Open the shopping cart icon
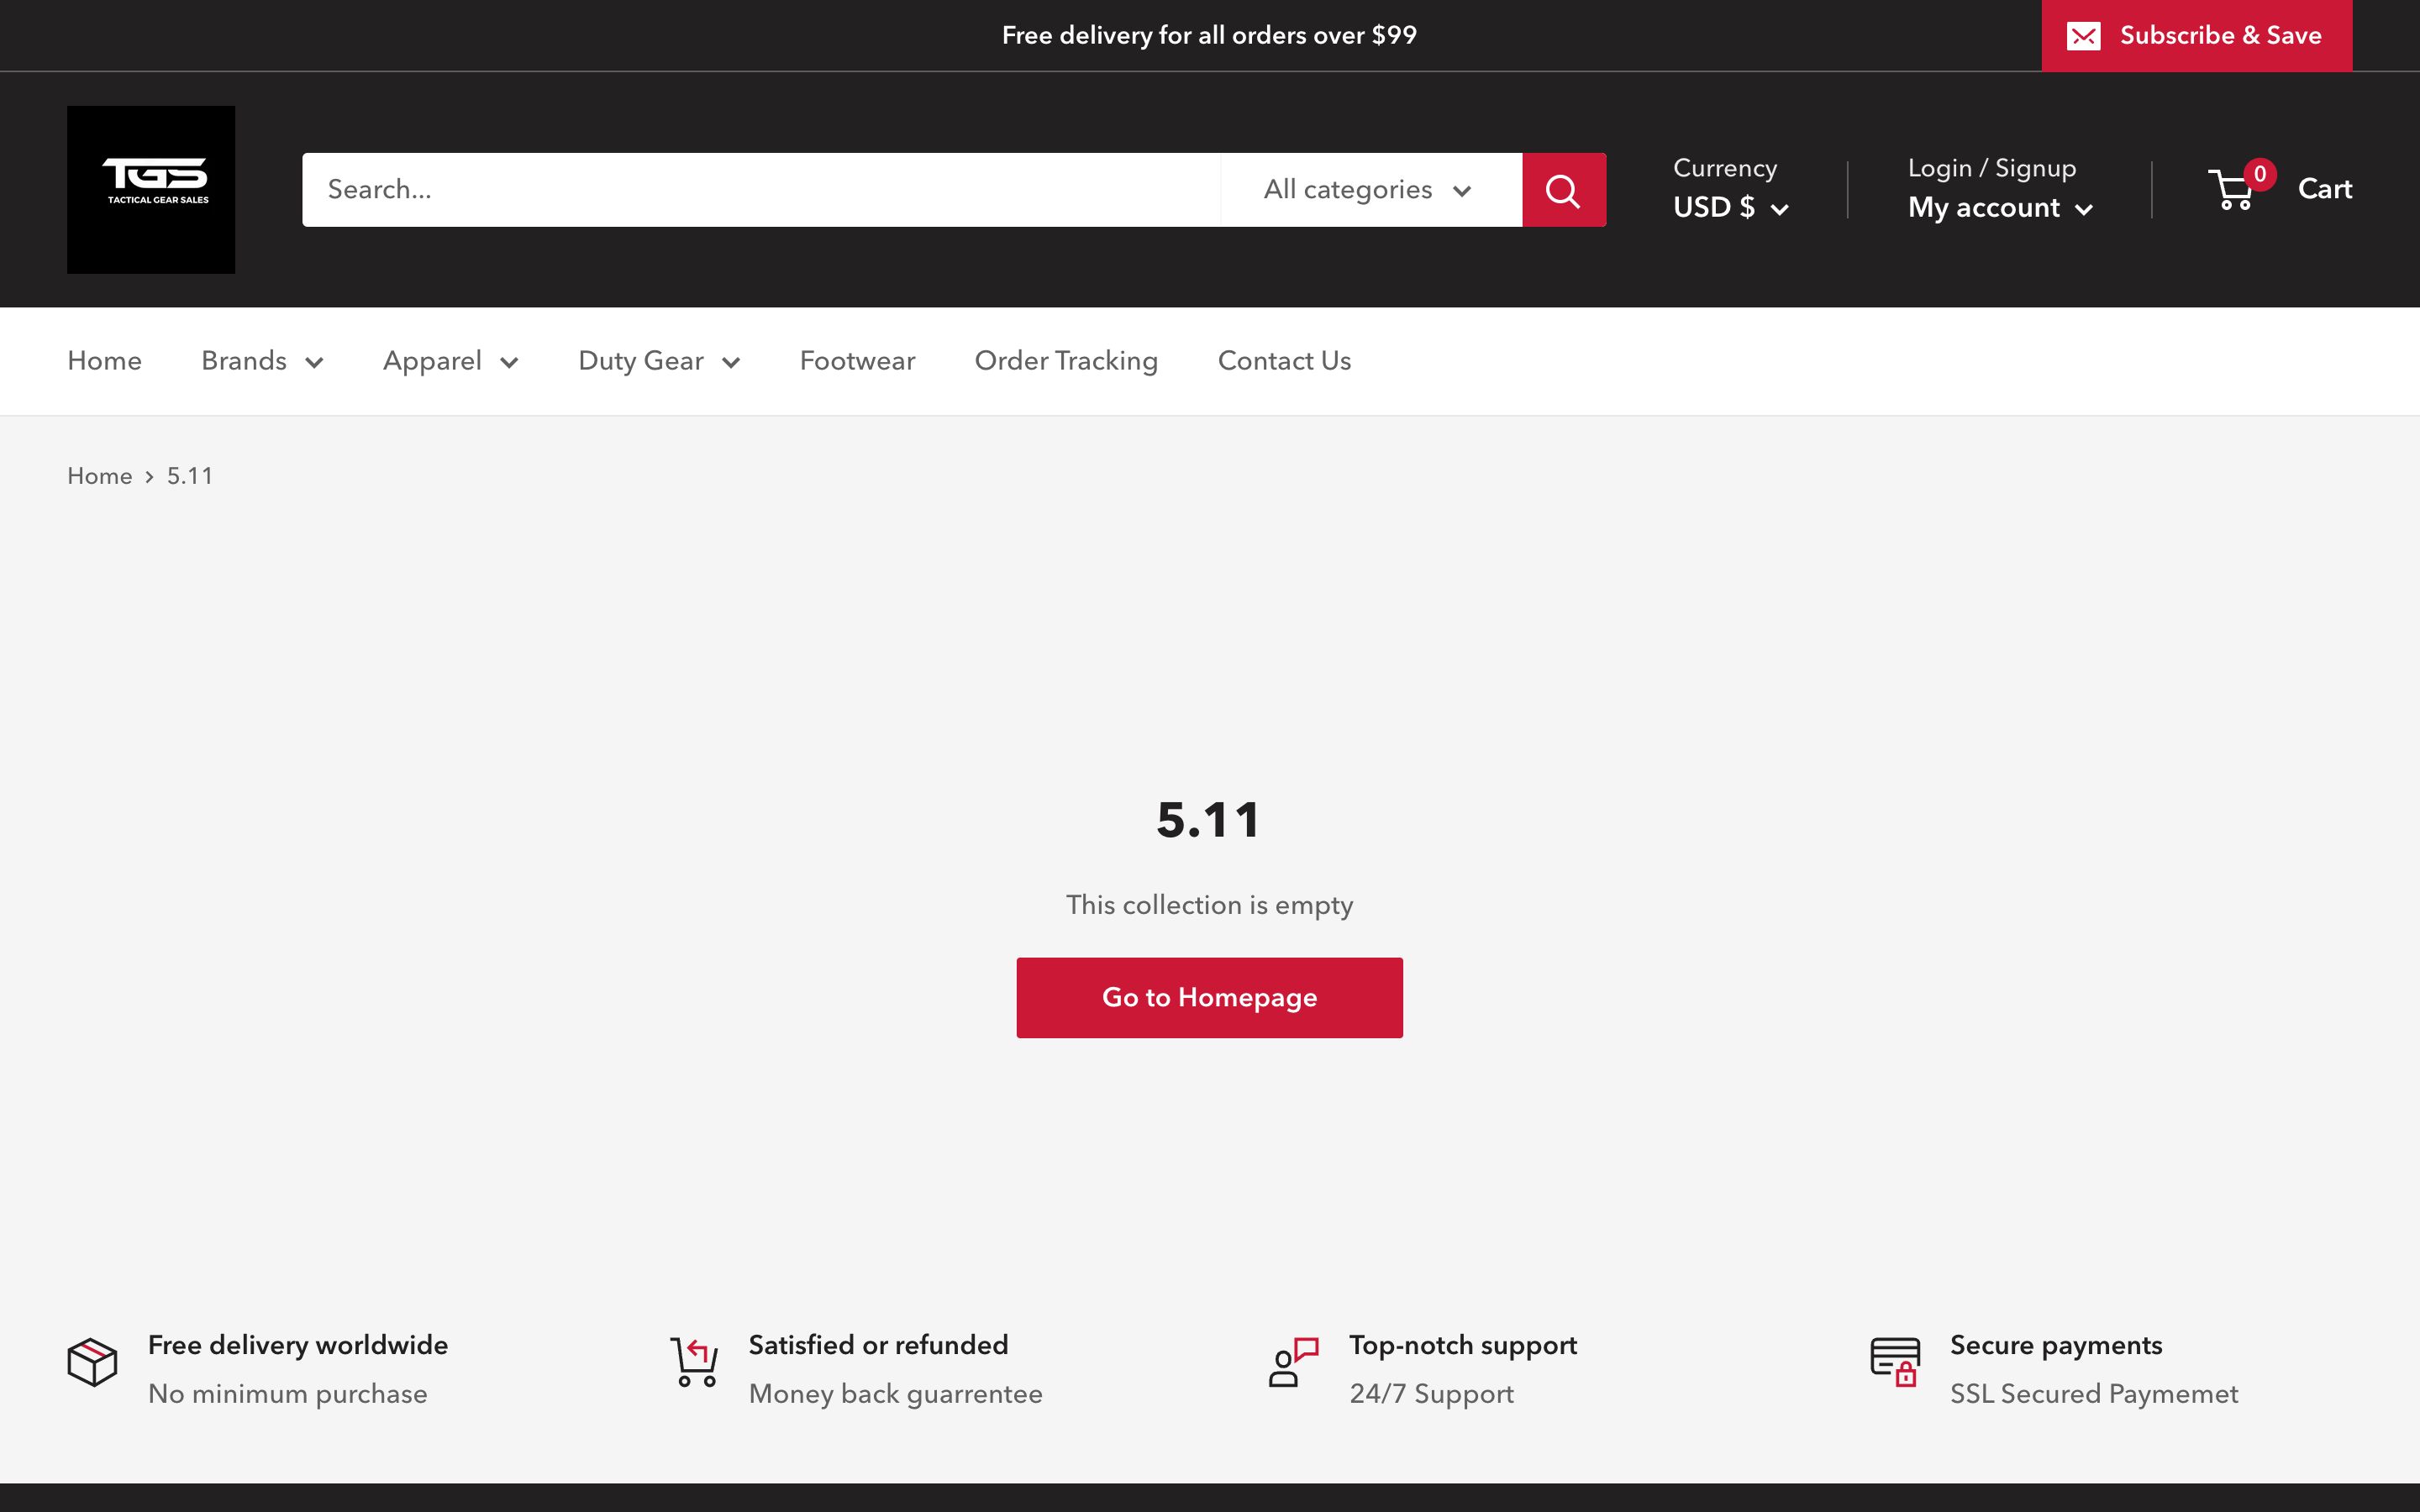The image size is (2420, 1512). 2232,189
